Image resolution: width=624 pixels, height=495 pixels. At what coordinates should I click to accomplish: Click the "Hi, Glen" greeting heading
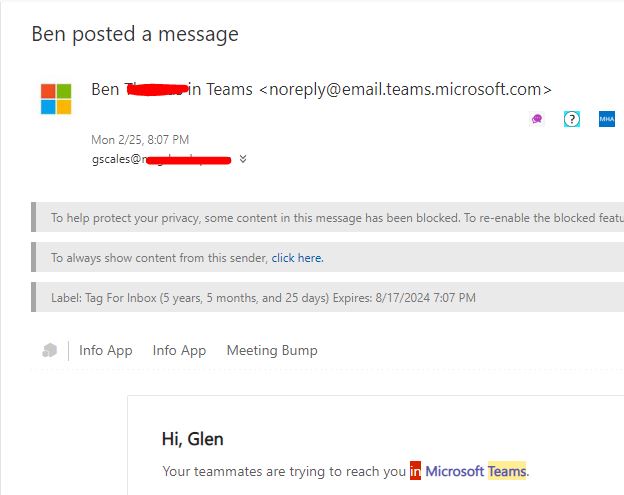click(193, 438)
